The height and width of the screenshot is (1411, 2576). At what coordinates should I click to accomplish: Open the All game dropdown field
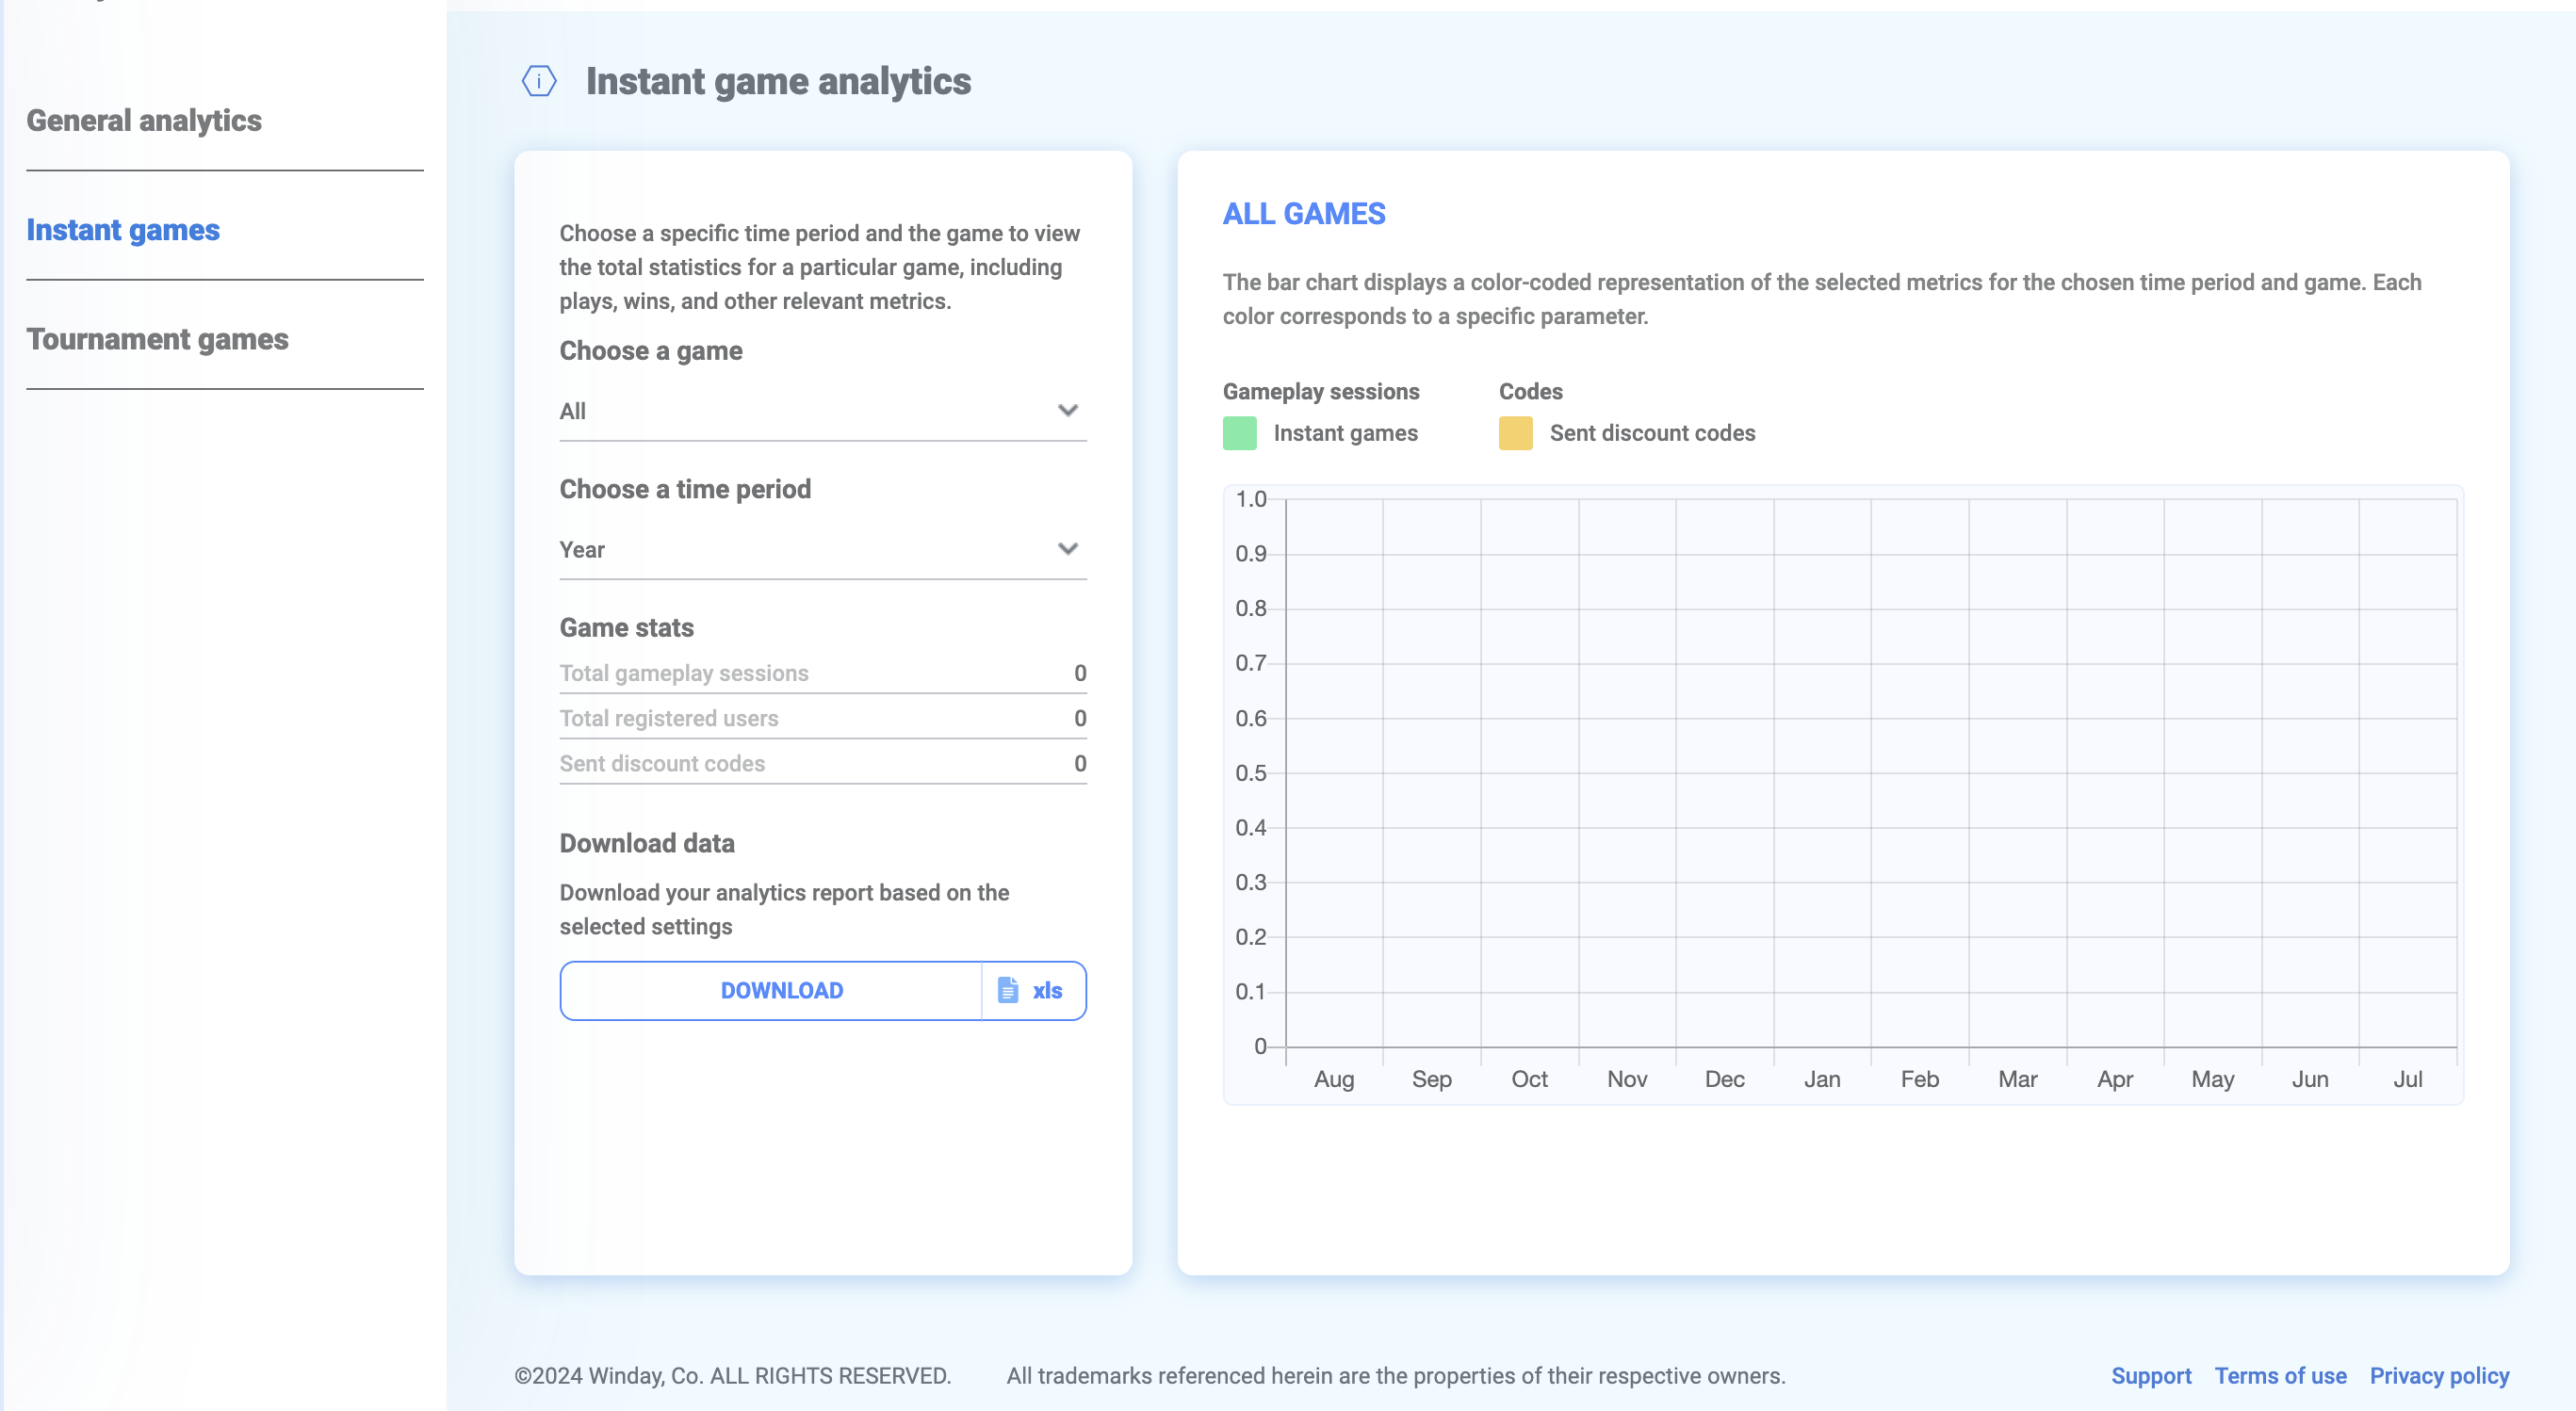tap(800, 411)
